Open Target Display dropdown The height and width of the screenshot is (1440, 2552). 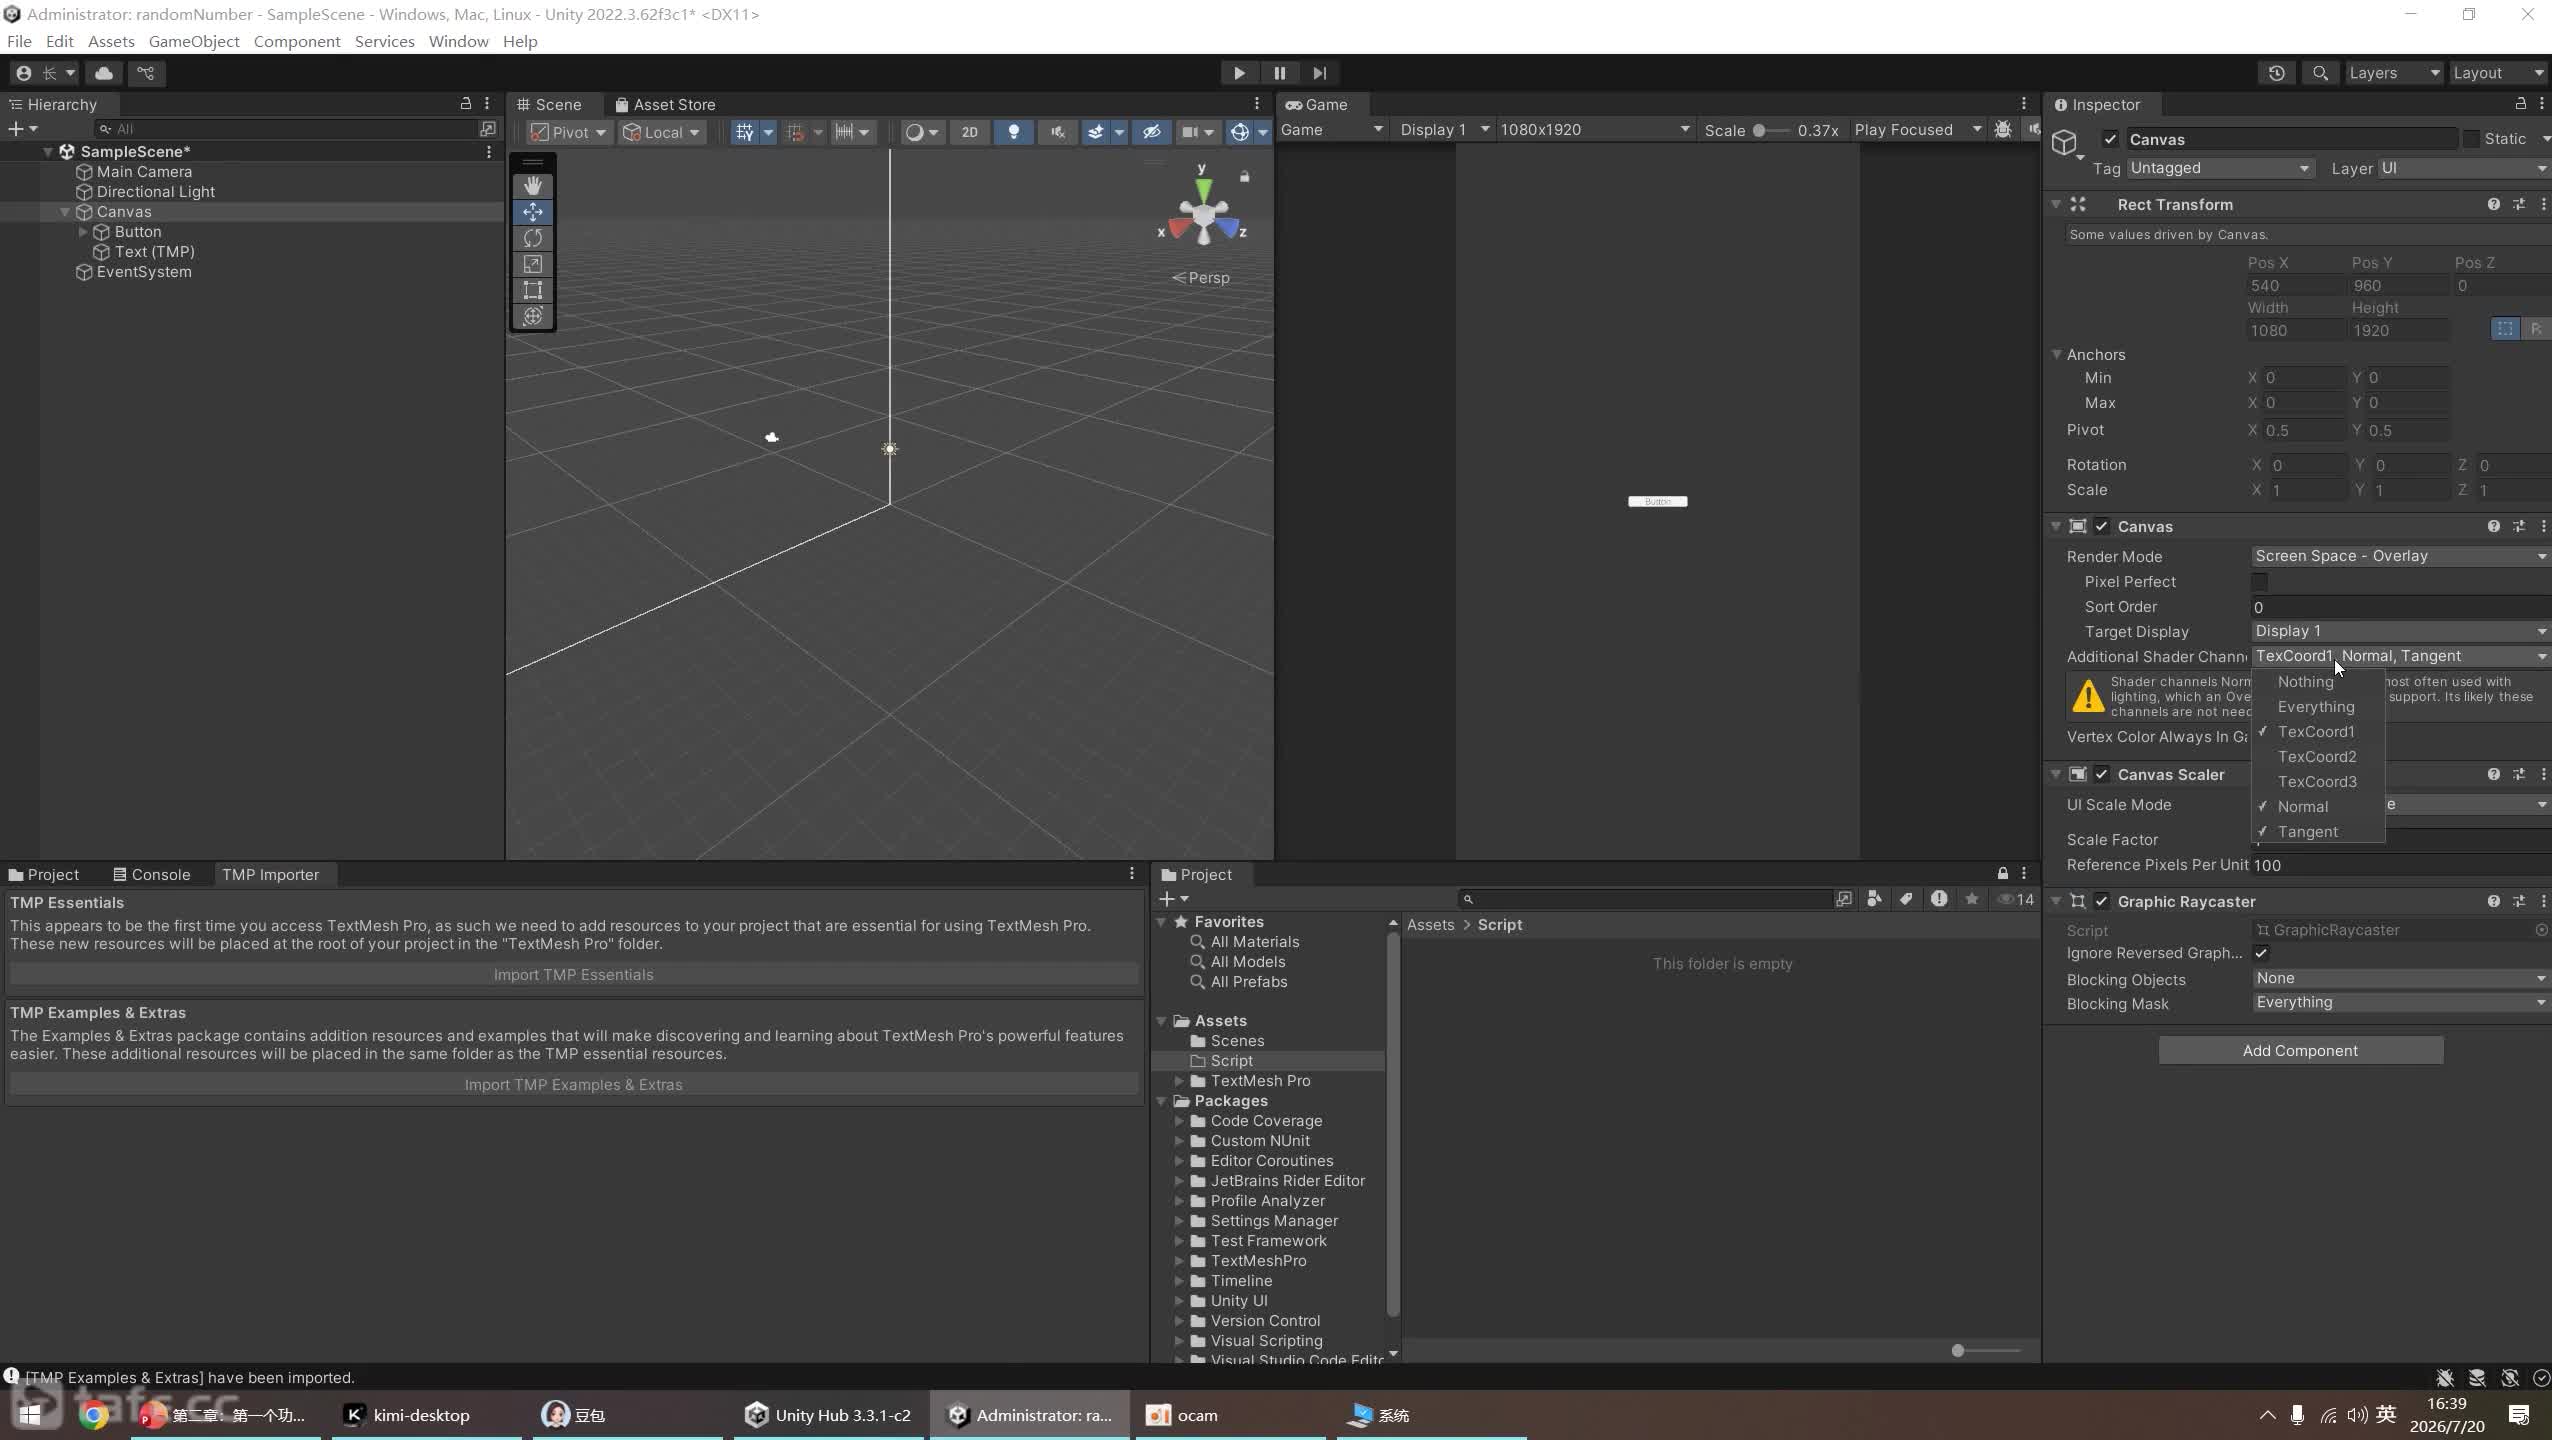coord(2400,631)
